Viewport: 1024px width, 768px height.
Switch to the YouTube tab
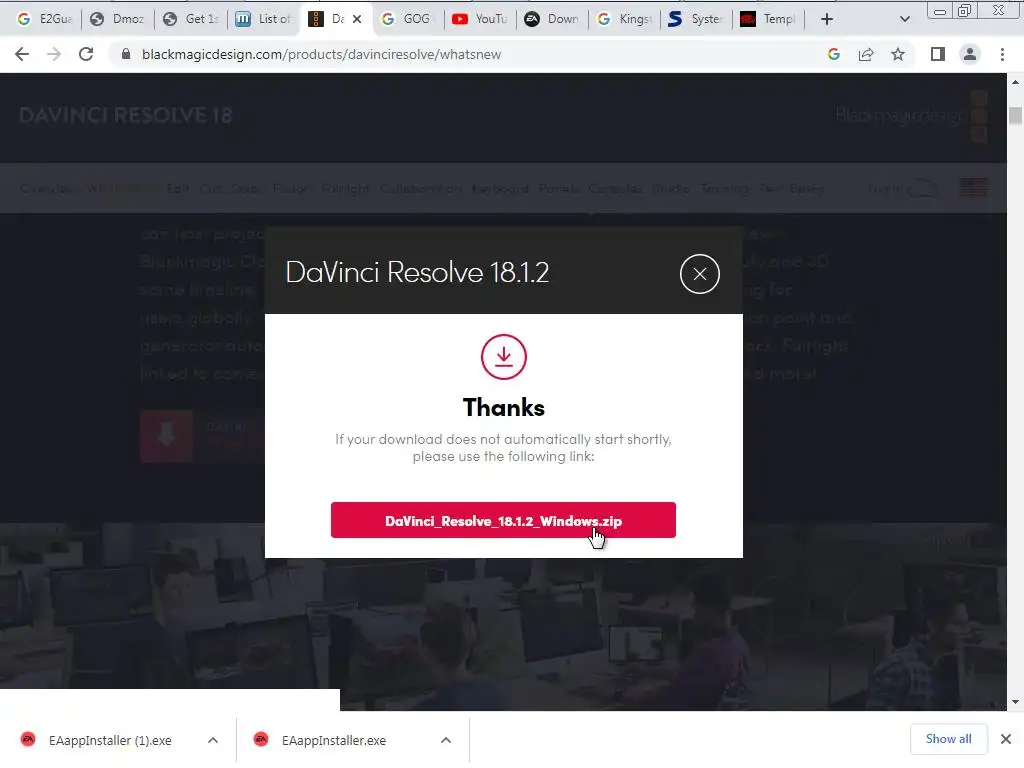(x=482, y=19)
